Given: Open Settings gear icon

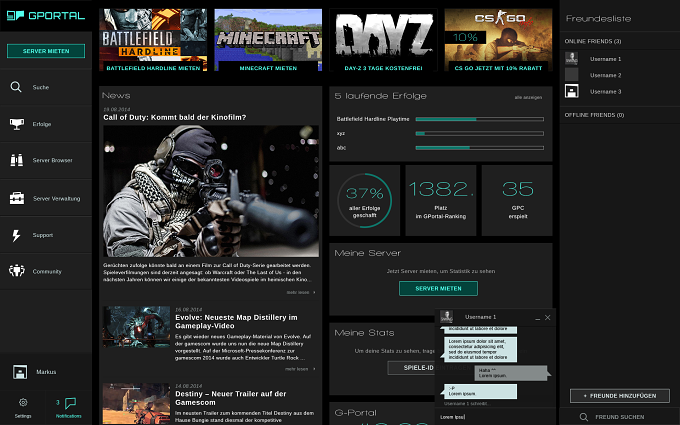Looking at the screenshot, I should tap(23, 402).
